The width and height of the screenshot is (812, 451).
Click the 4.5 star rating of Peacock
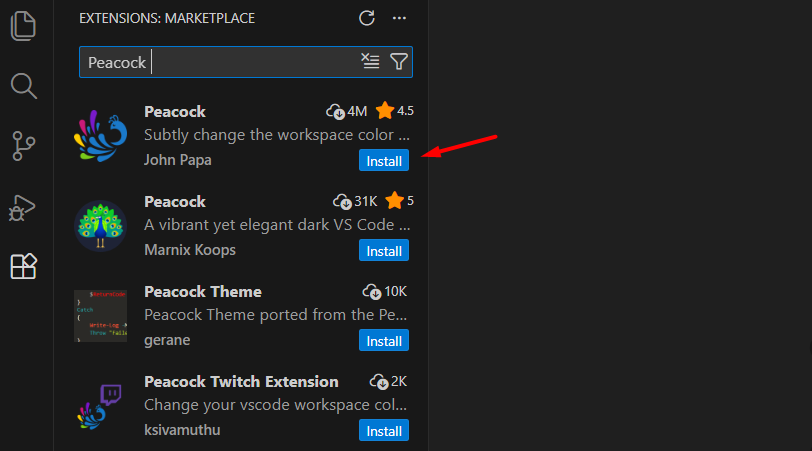coord(395,111)
